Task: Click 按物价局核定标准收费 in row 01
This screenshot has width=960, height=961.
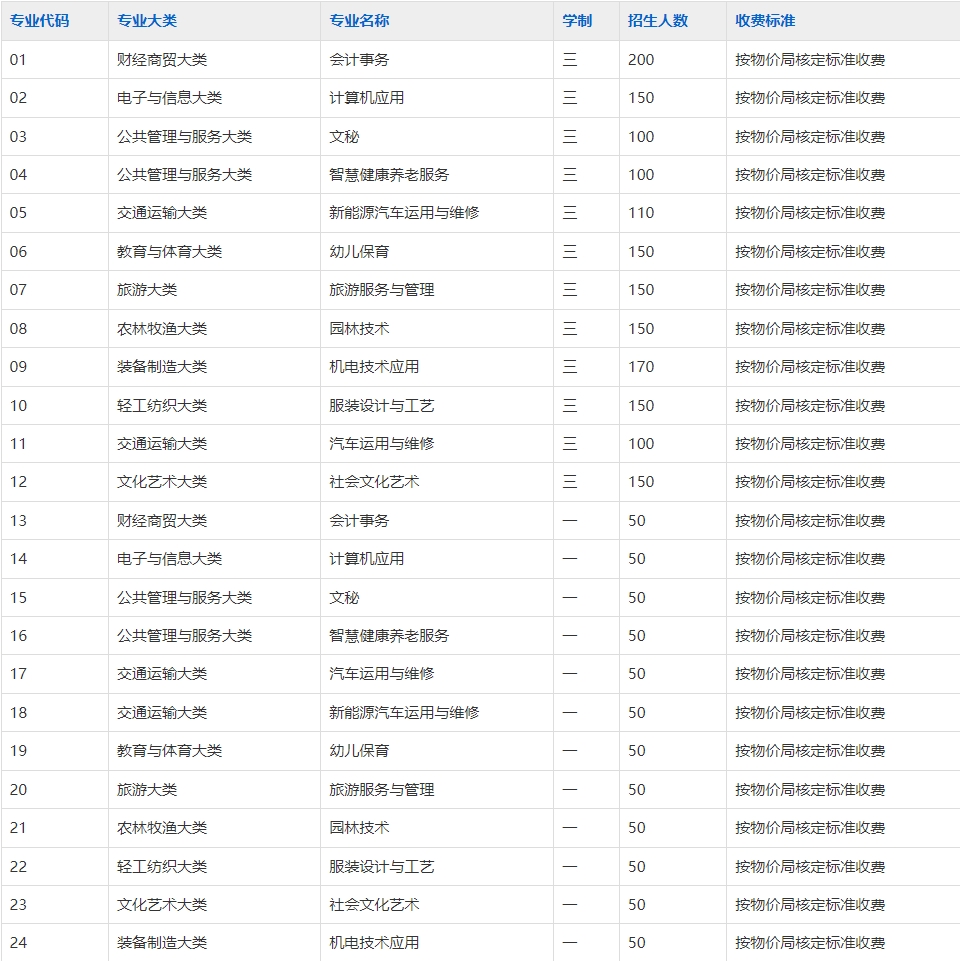Action: coord(810,60)
